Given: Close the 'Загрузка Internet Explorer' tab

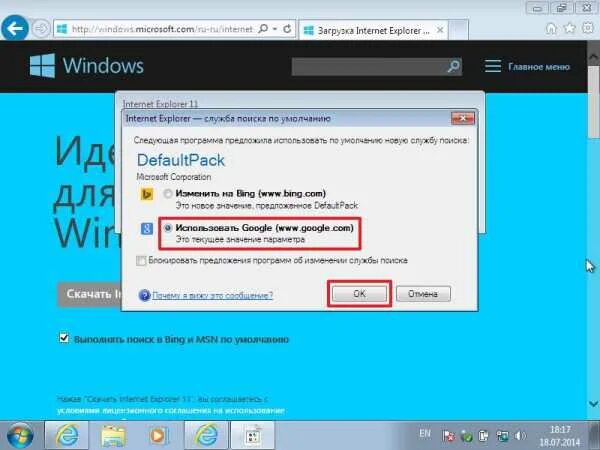Looking at the screenshot, I should [x=440, y=30].
